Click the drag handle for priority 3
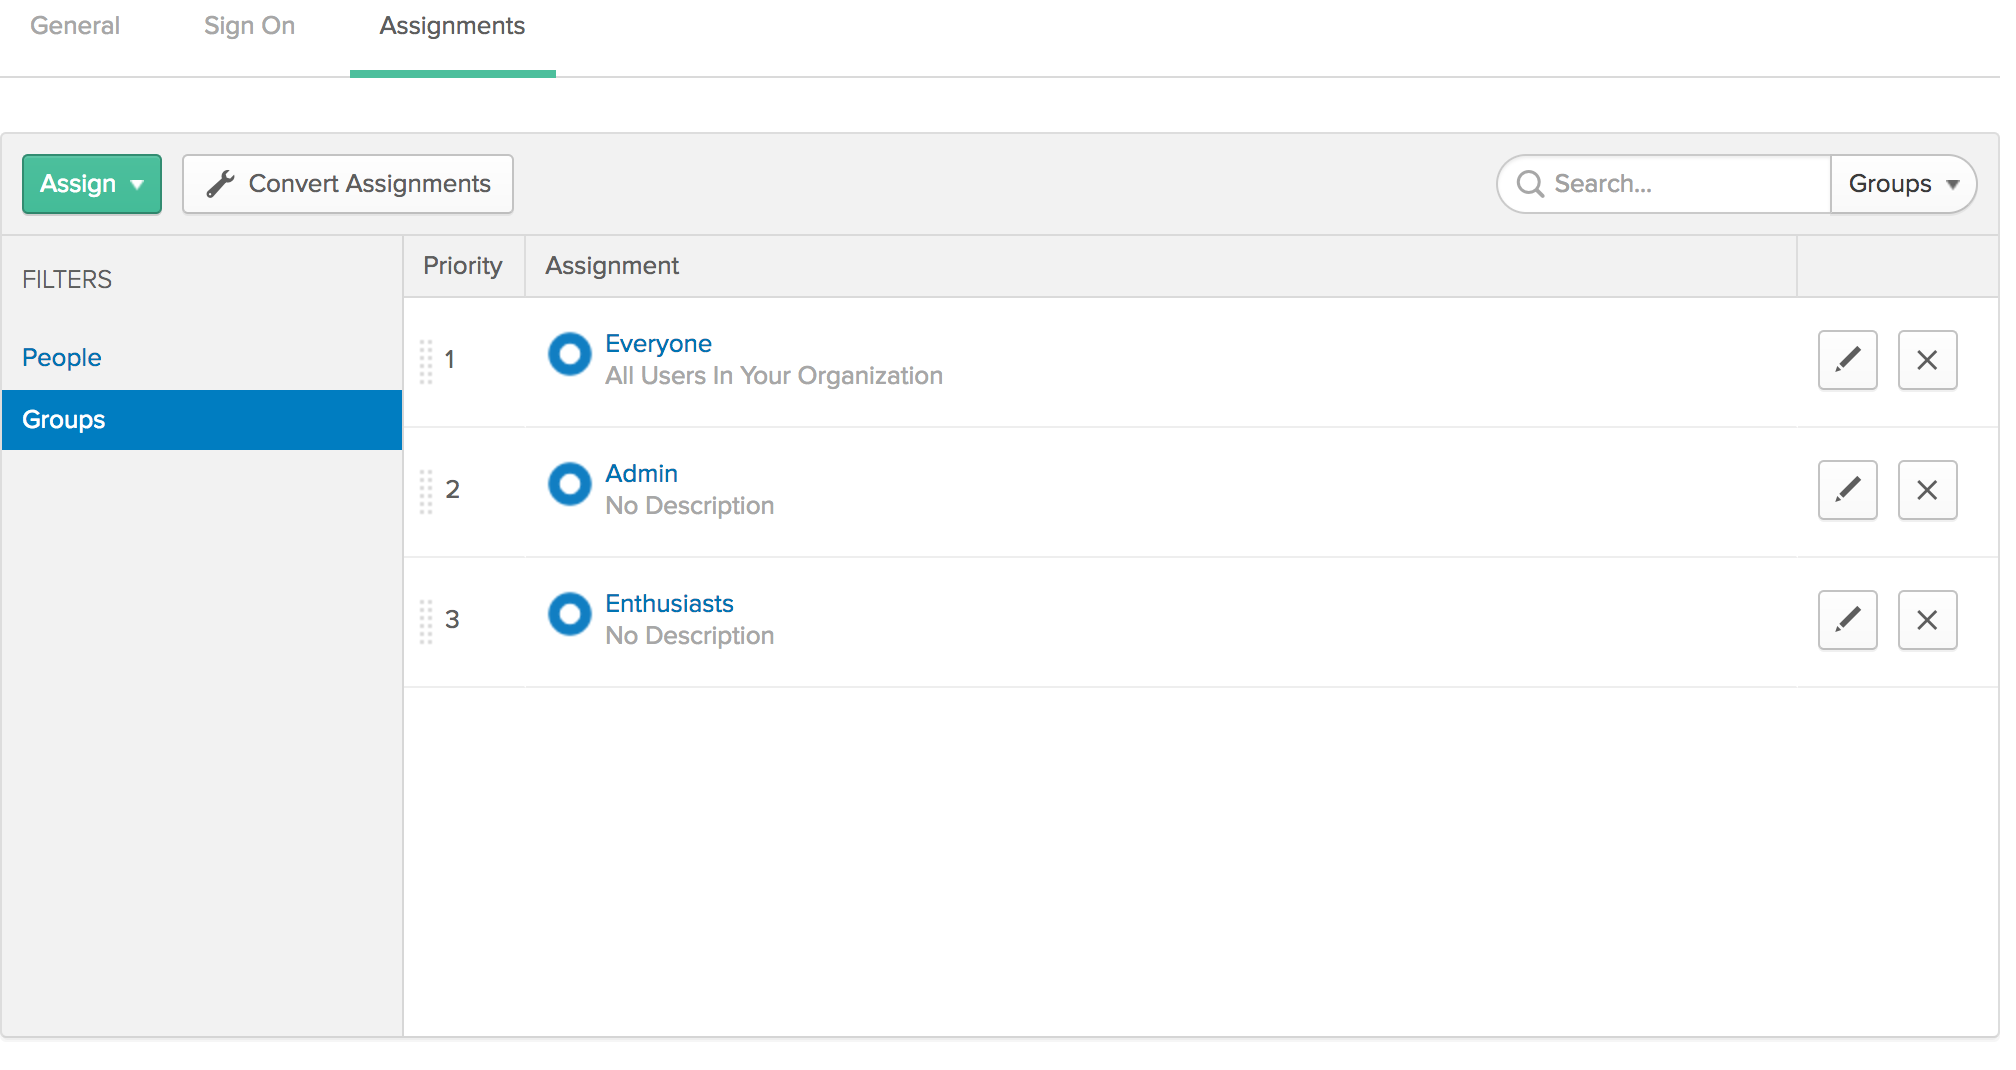 tap(426, 621)
